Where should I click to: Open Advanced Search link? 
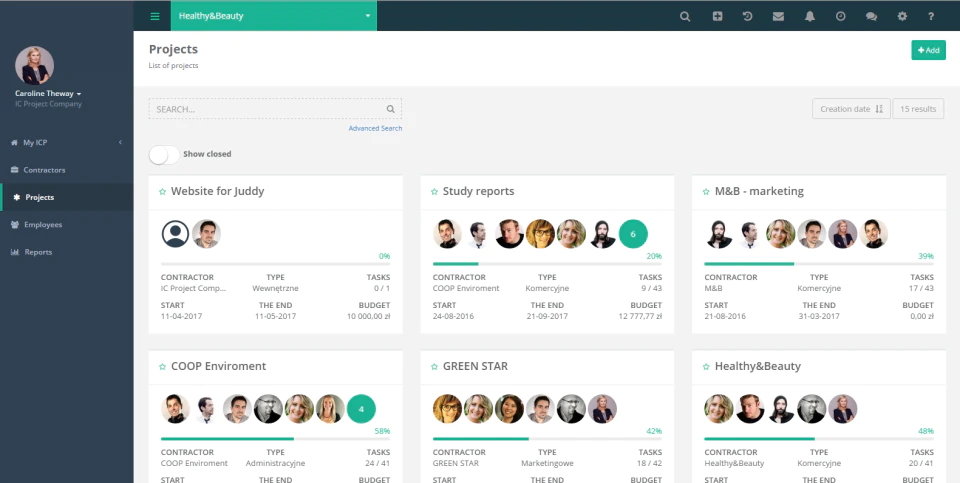375,128
